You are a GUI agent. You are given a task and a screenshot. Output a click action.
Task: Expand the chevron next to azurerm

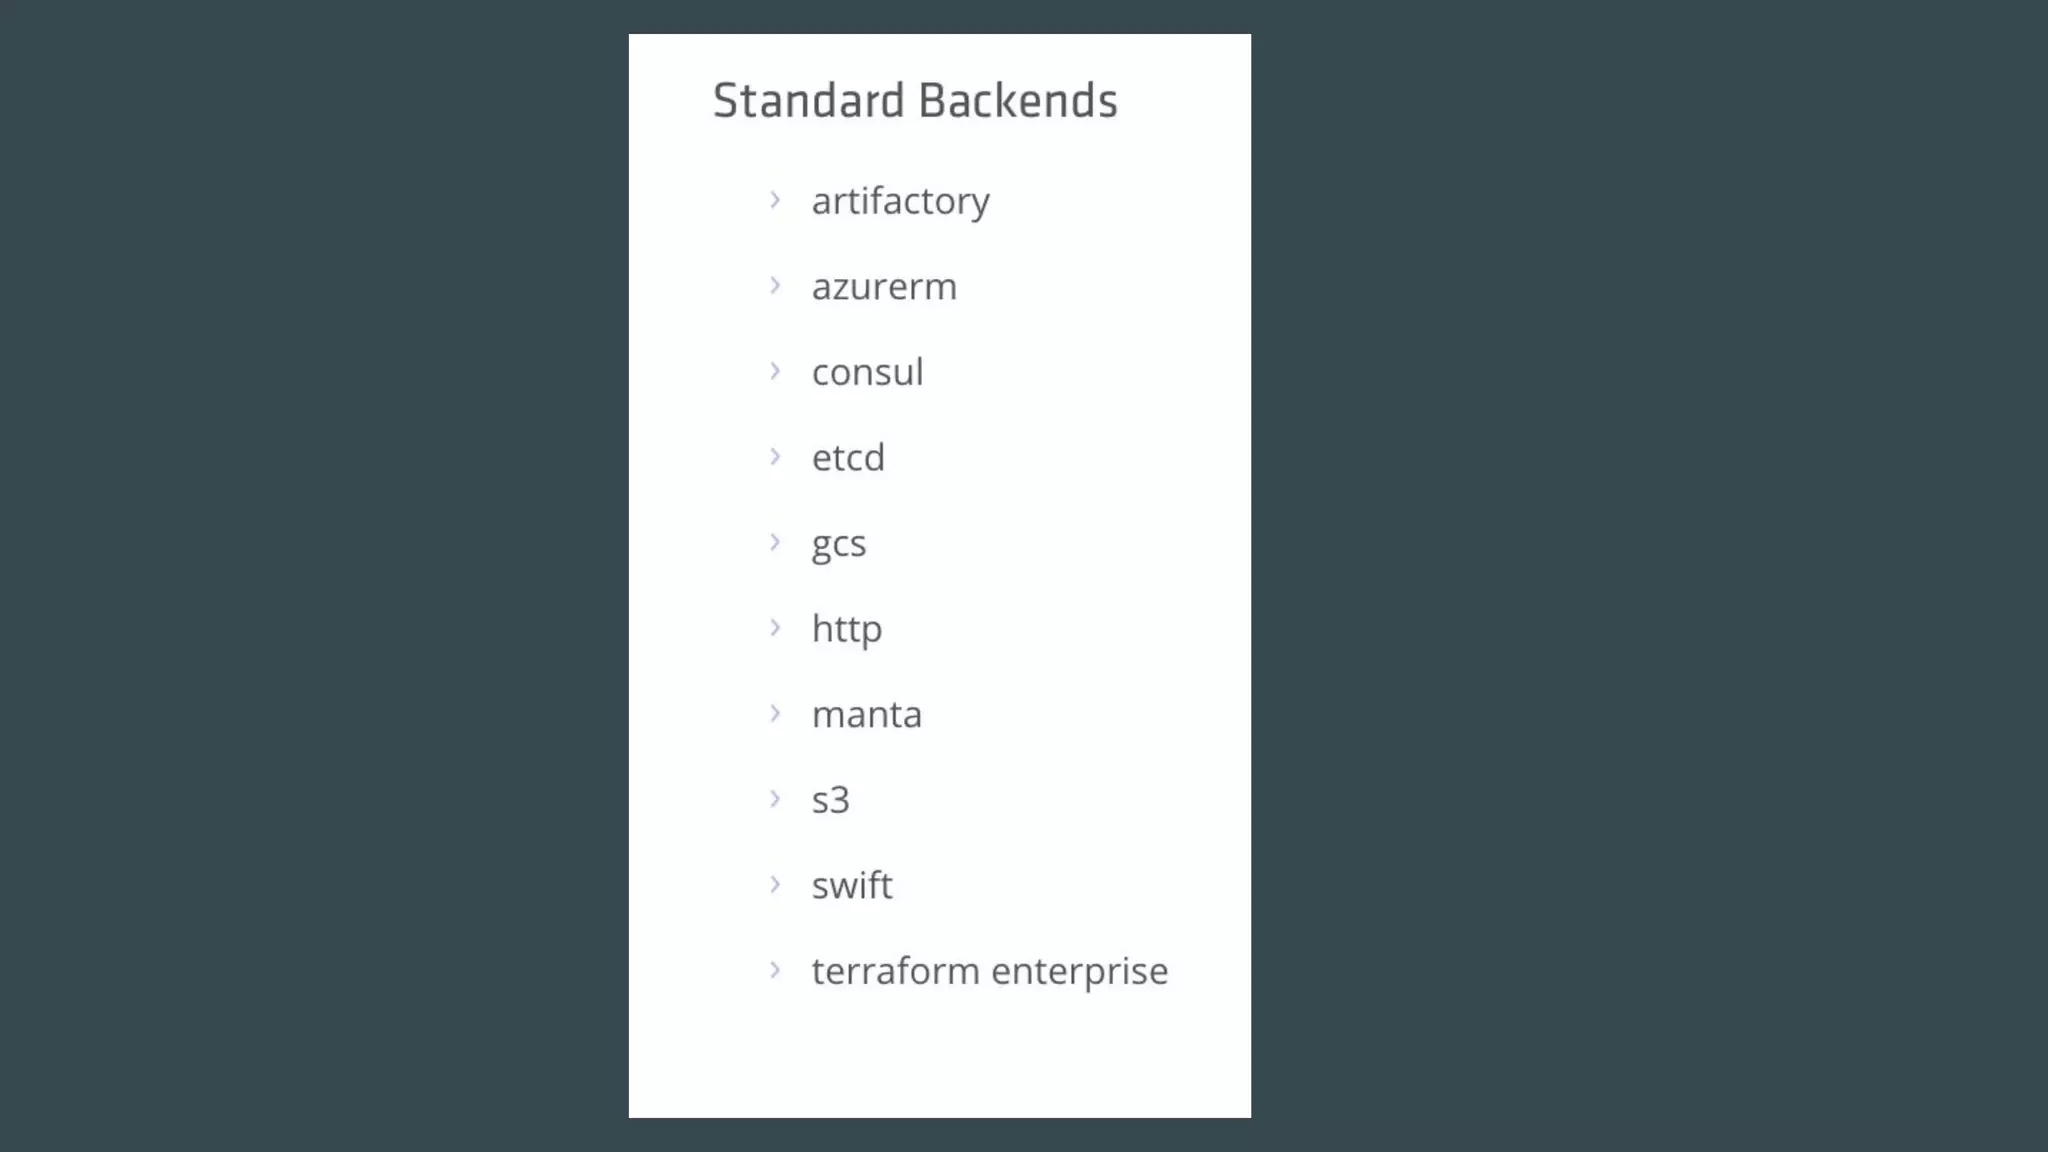click(x=775, y=286)
